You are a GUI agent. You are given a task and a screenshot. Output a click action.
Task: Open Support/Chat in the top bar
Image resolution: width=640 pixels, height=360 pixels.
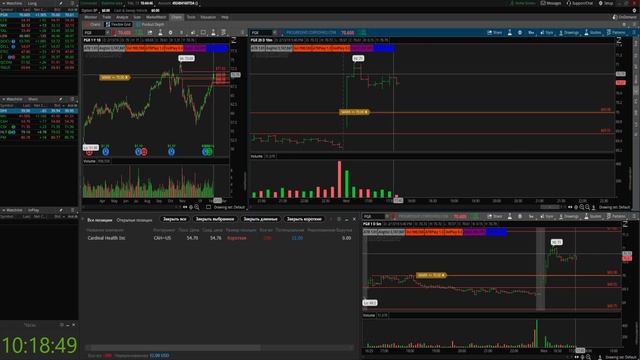point(580,3)
